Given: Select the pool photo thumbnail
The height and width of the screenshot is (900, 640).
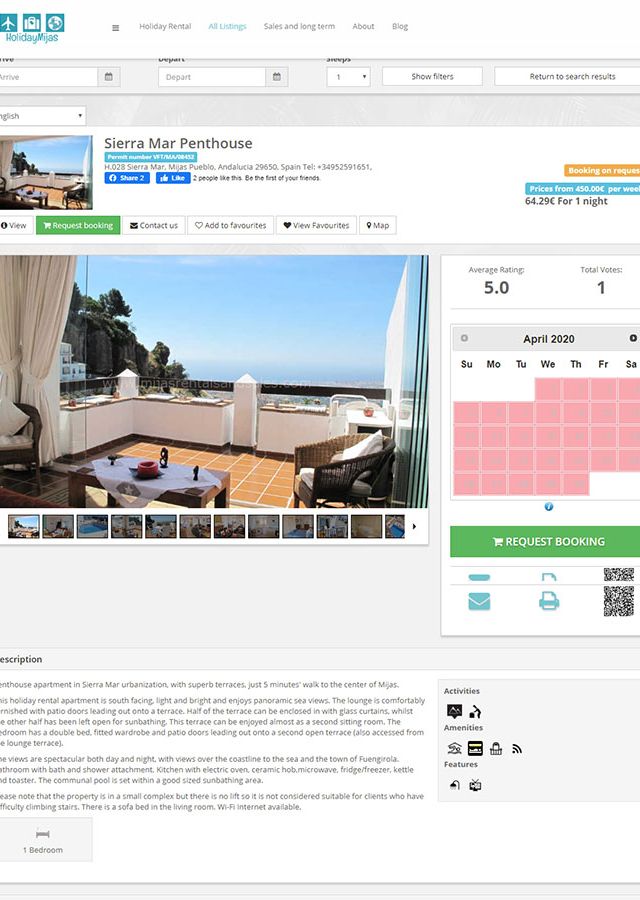Looking at the screenshot, I should (x=92, y=526).
